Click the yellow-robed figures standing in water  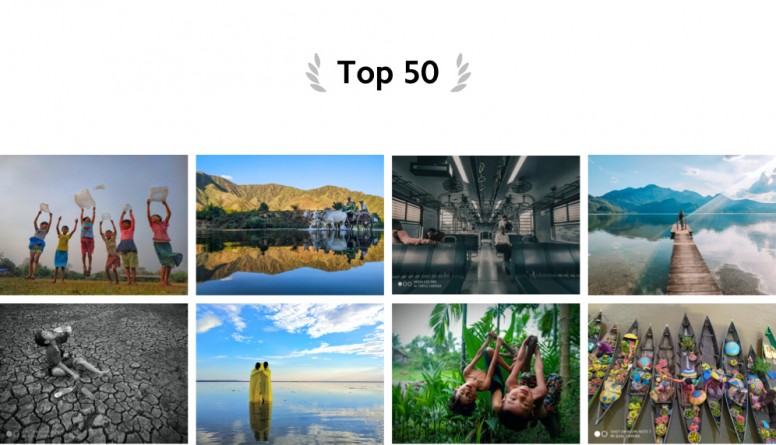click(260, 383)
